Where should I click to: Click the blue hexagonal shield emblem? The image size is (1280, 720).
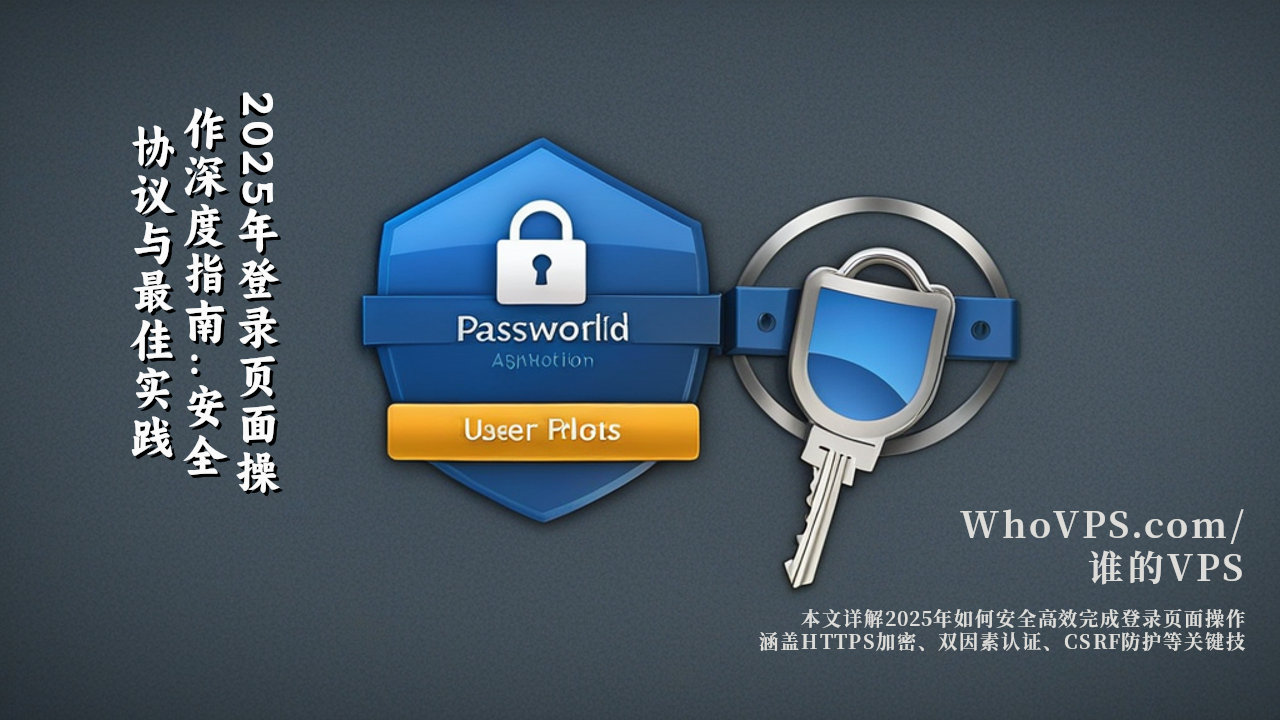pos(541,330)
